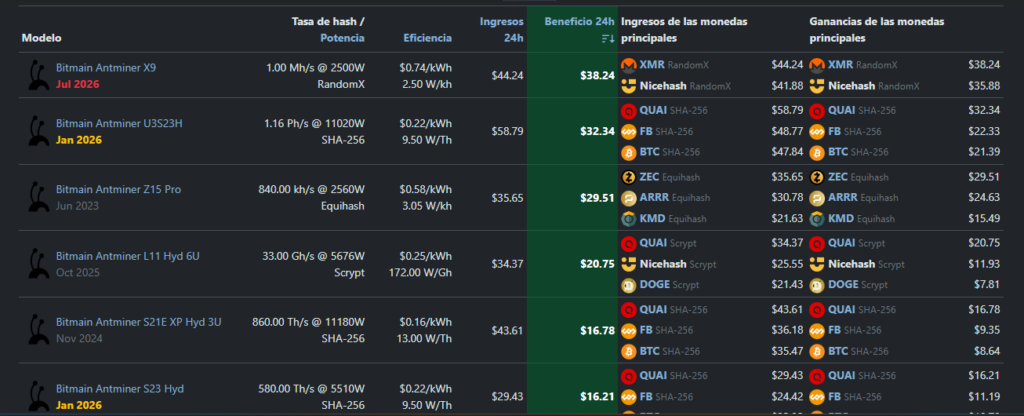Viewport: 1024px width, 416px height.
Task: Click the 33.00 Gh/s @ 5676W hash rate
Action: (x=313, y=256)
